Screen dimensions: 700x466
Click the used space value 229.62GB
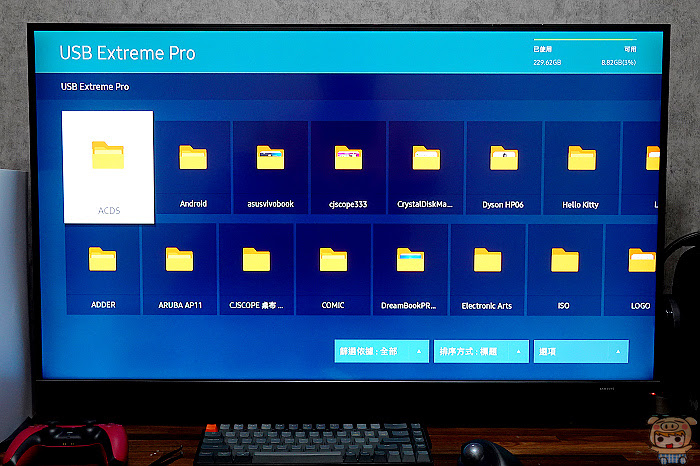pos(547,62)
